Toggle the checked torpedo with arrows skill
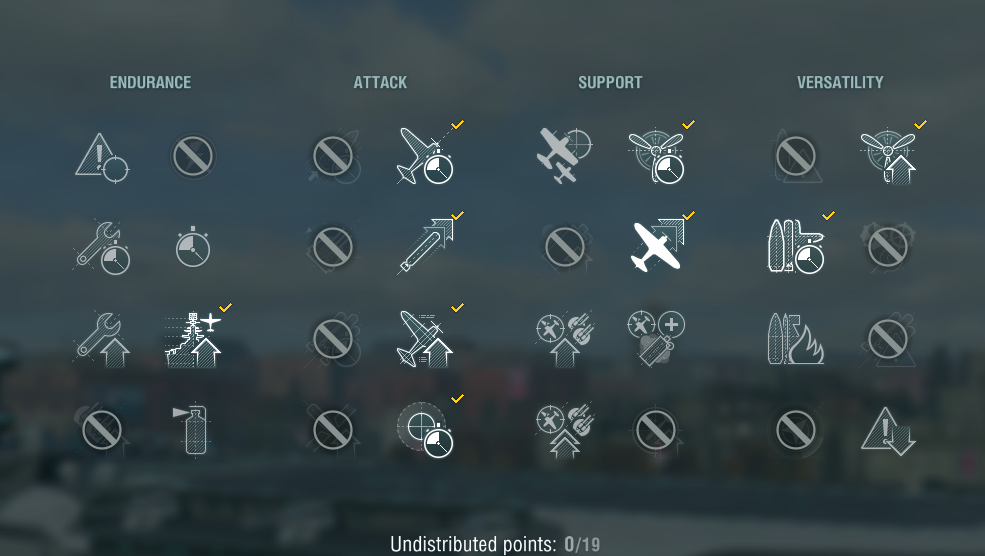The width and height of the screenshot is (985, 556). pos(426,246)
